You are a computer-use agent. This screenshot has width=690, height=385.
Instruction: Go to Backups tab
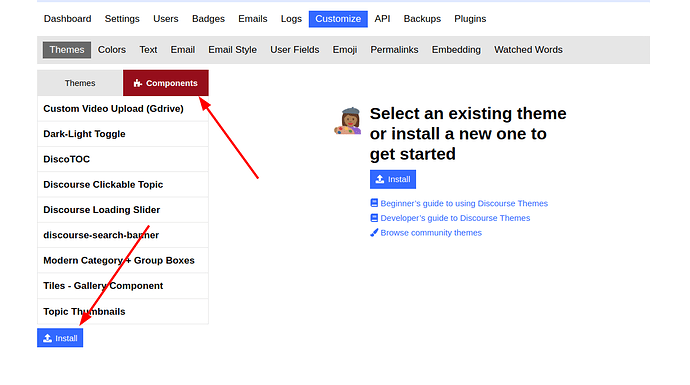(x=422, y=19)
